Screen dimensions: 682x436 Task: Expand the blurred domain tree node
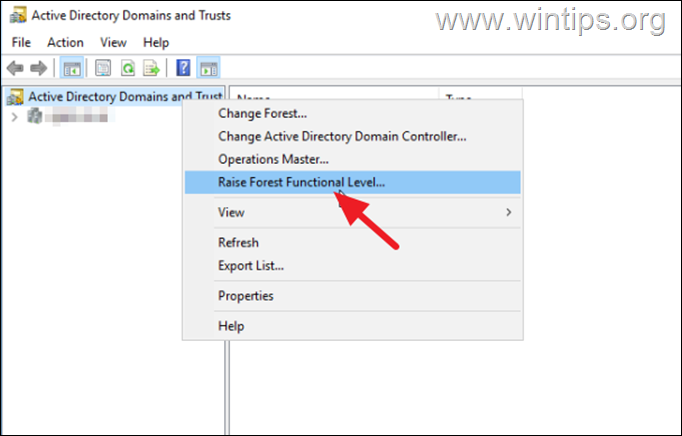pyautogui.click(x=14, y=117)
